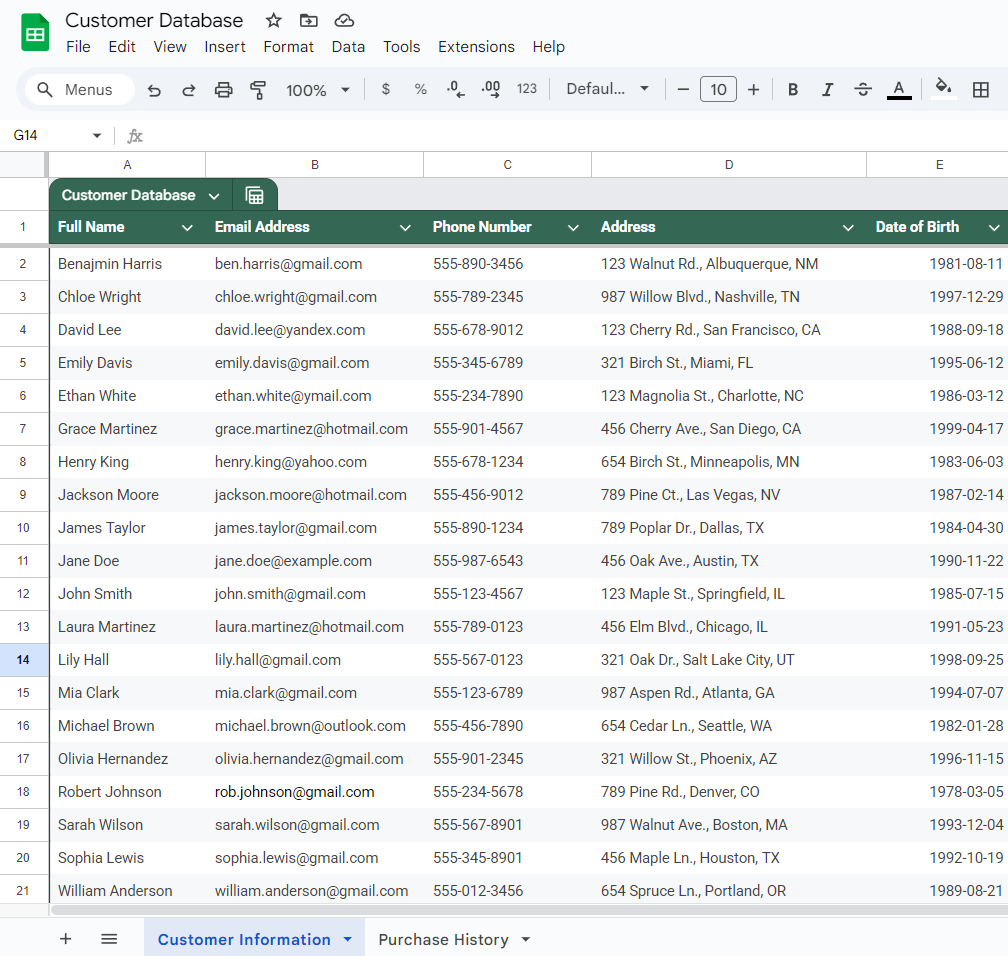This screenshot has width=1008, height=956.
Task: Toggle italic formatting
Action: point(827,90)
